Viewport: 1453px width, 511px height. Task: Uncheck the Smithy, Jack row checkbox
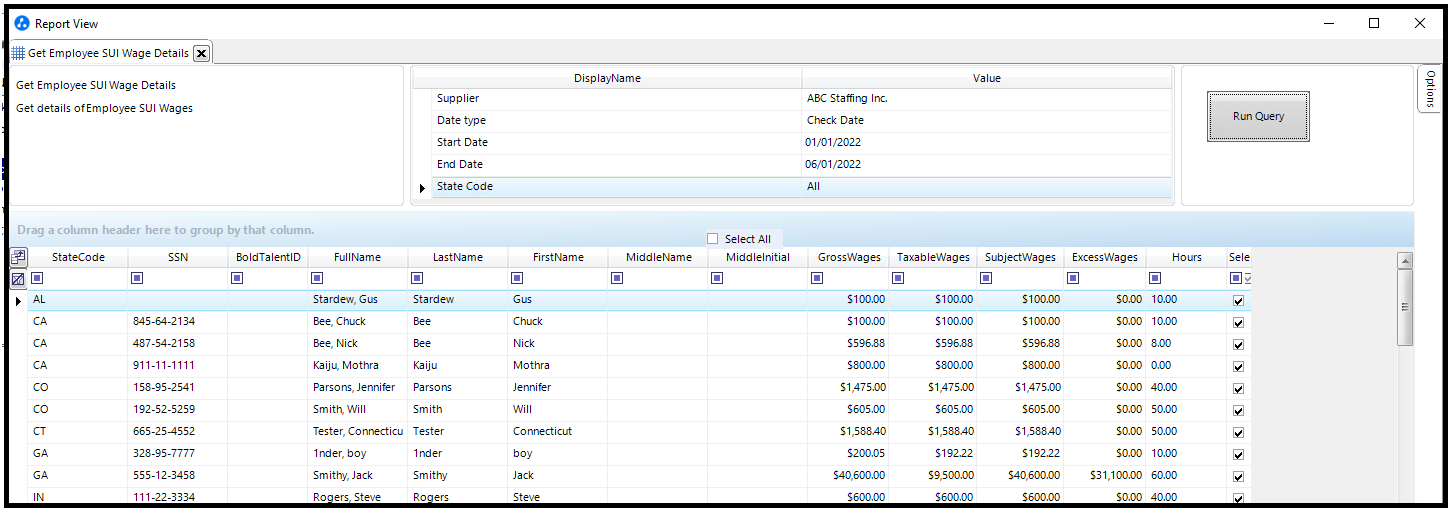pos(1238,476)
